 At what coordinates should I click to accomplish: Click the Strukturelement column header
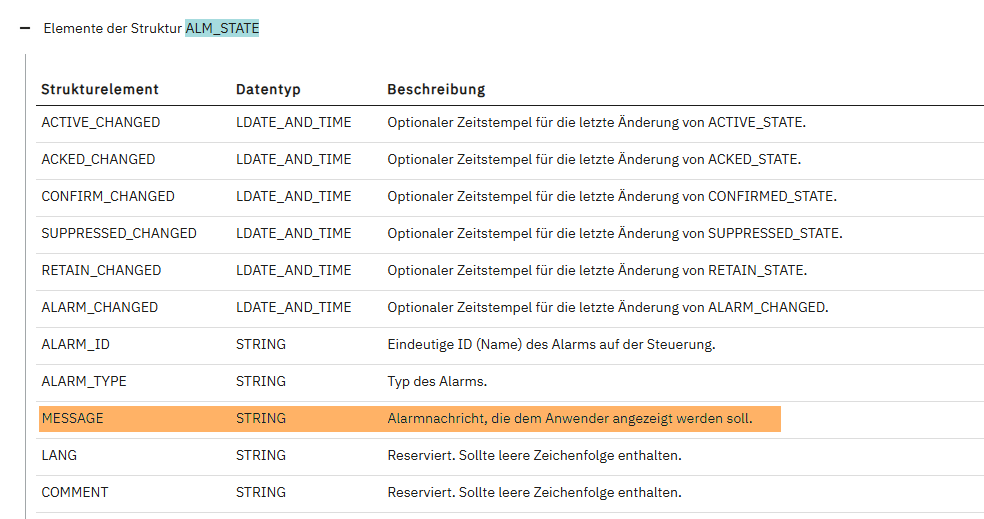[99, 89]
